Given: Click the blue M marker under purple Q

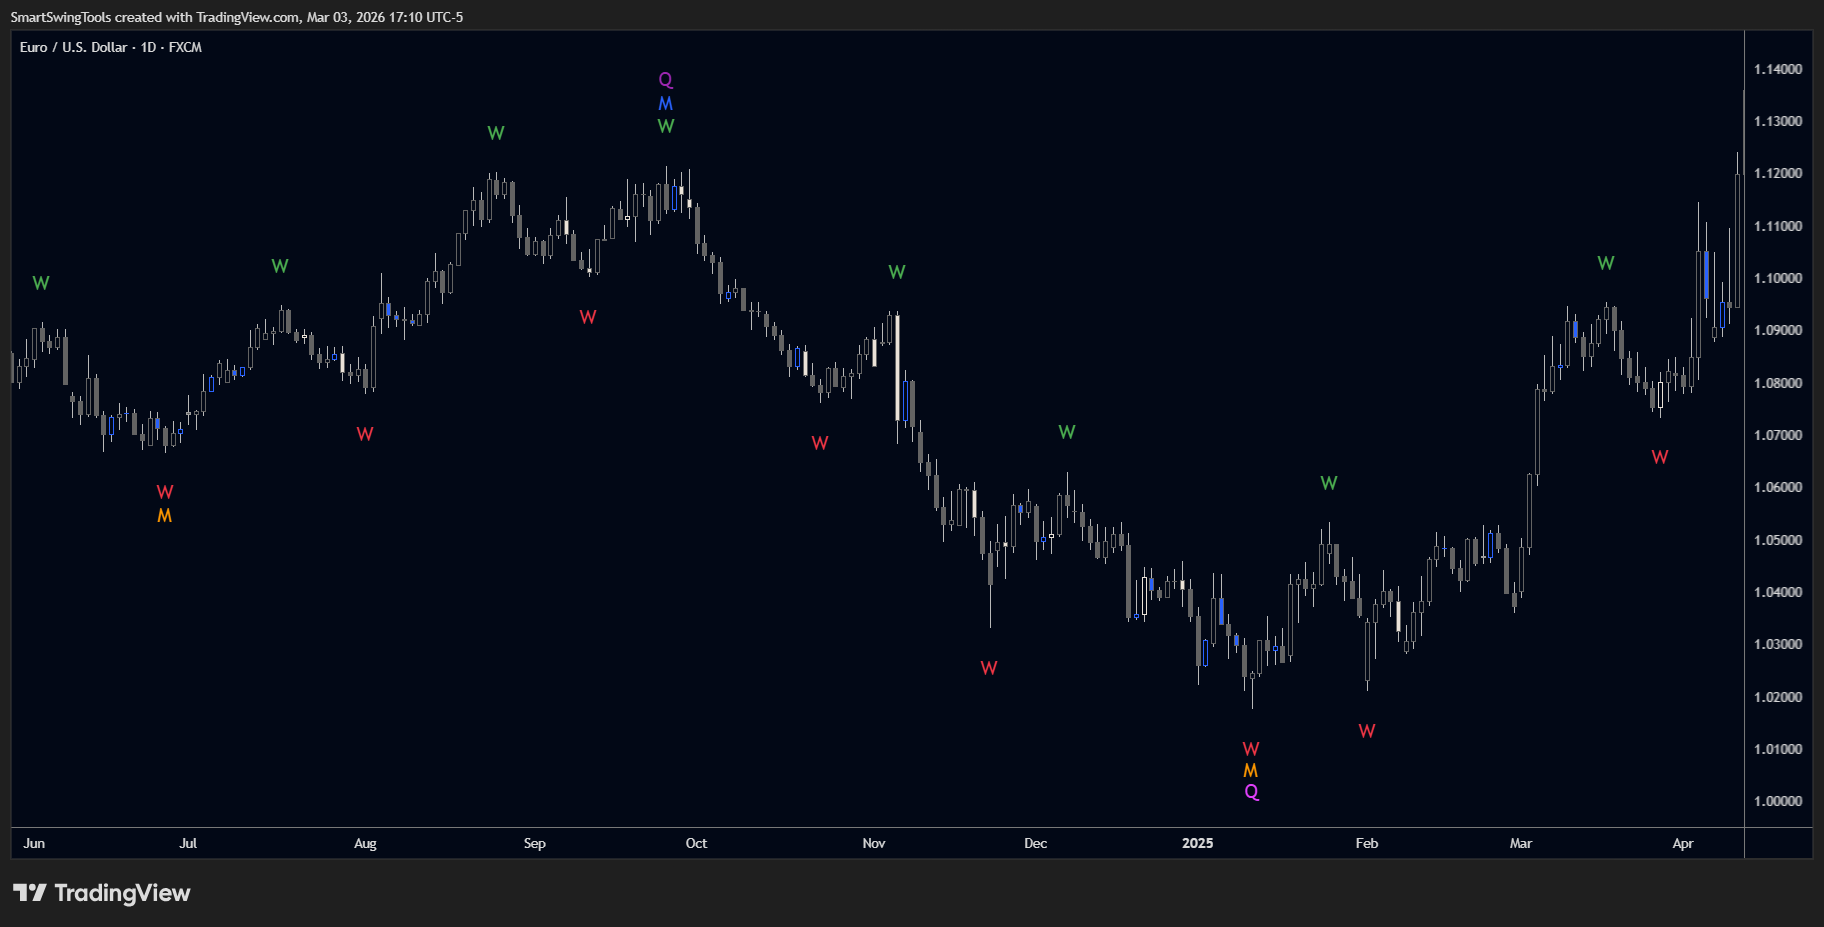Looking at the screenshot, I should click(x=666, y=103).
